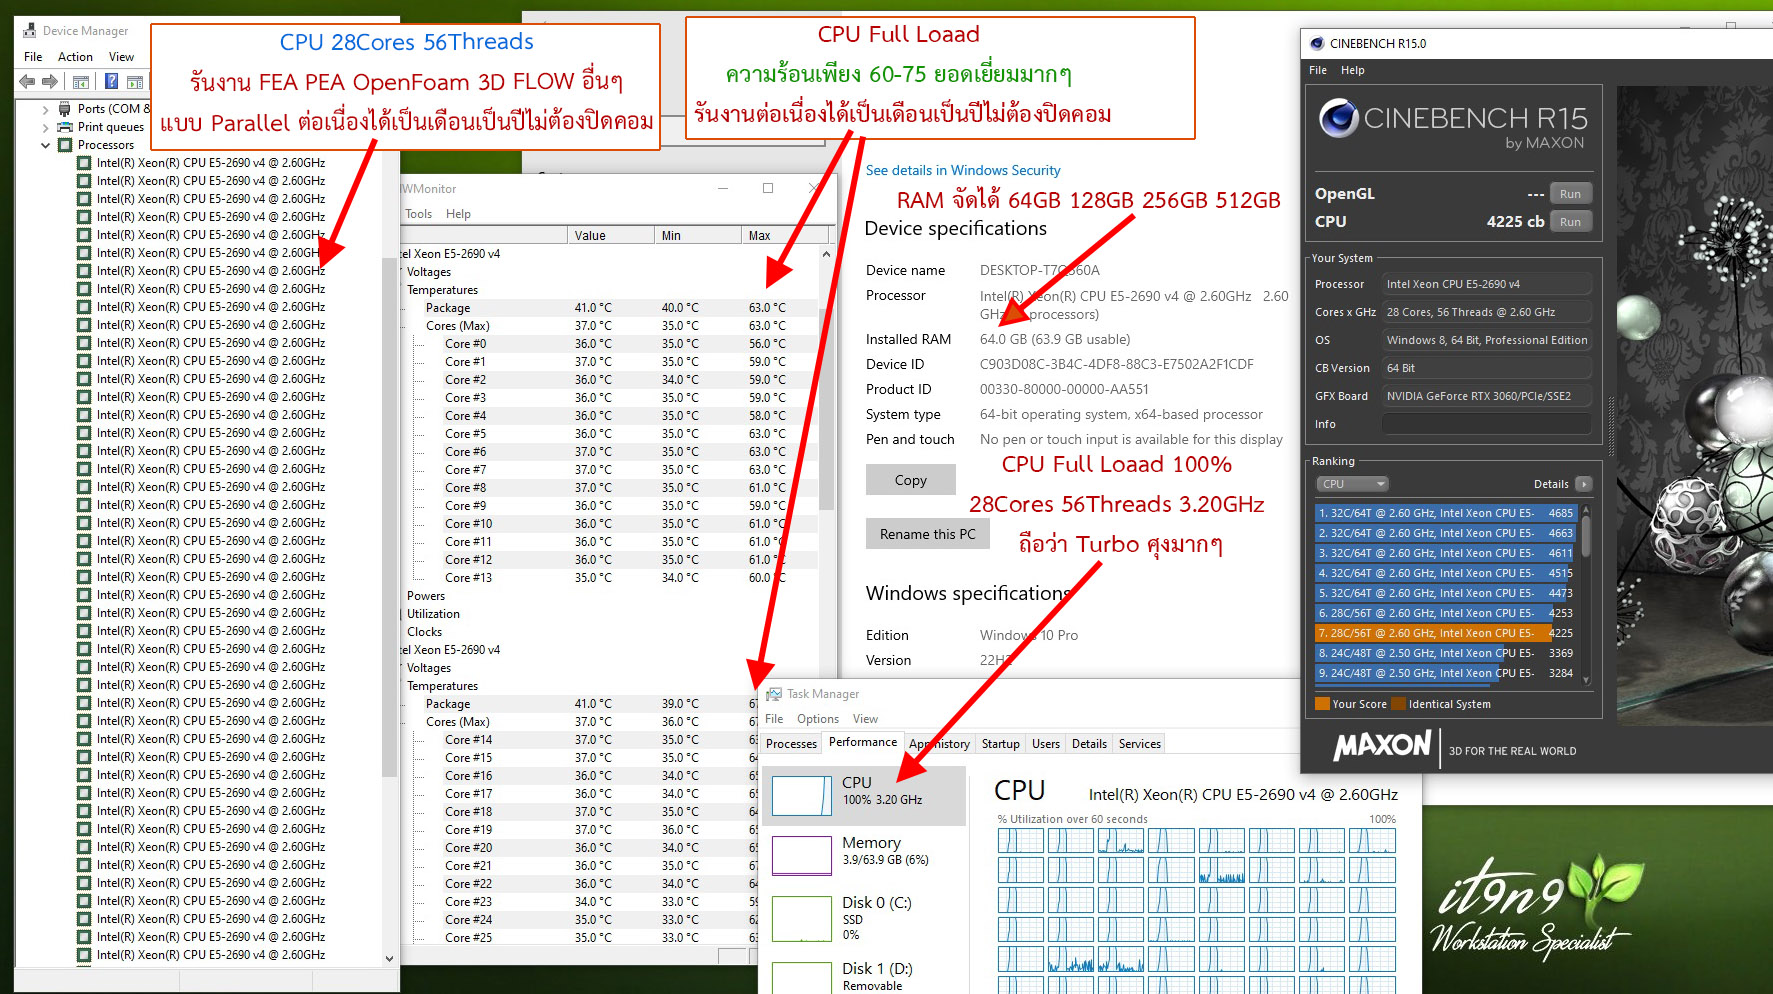Run the CPU benchmark in Cinebench
The height and width of the screenshot is (994, 1773).
1570,222
